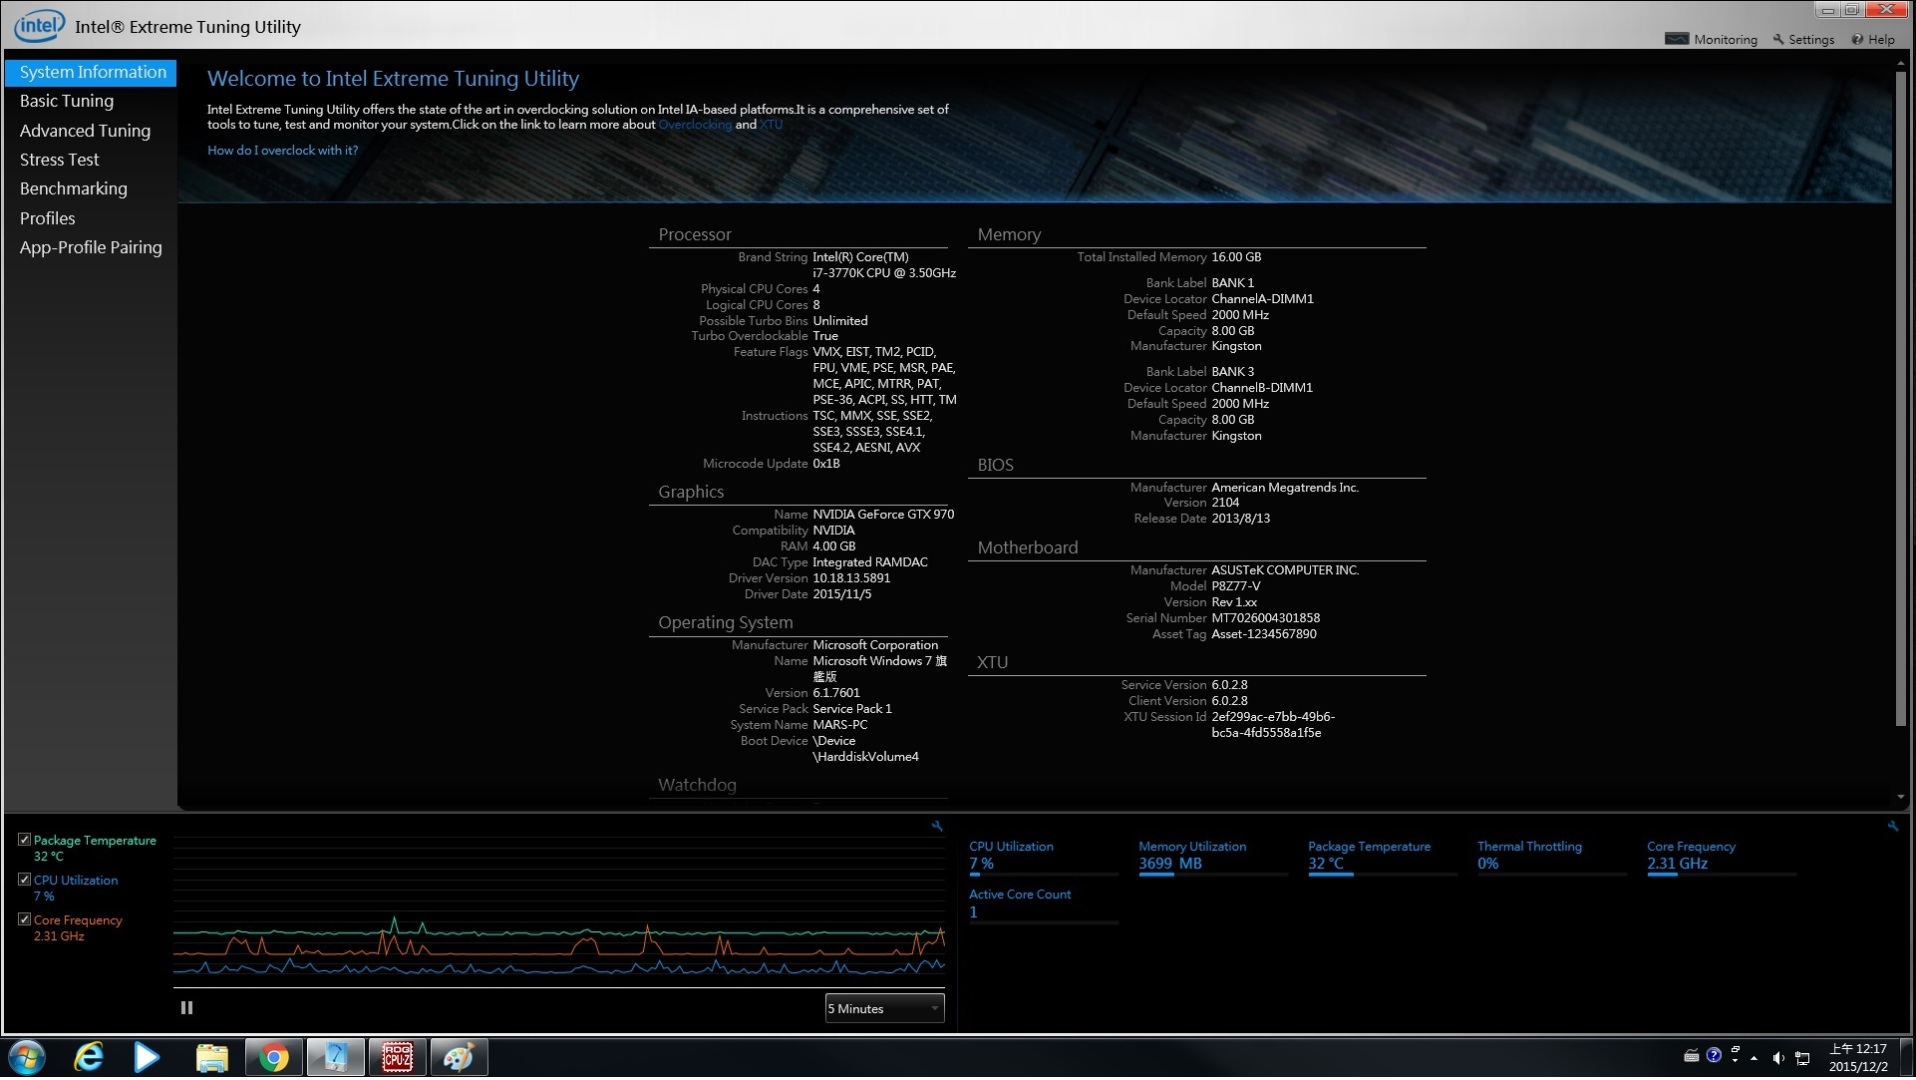Screen dimensions: 1916x1080
Task: Switch to Paint in the taskbar
Action: click(x=459, y=1058)
